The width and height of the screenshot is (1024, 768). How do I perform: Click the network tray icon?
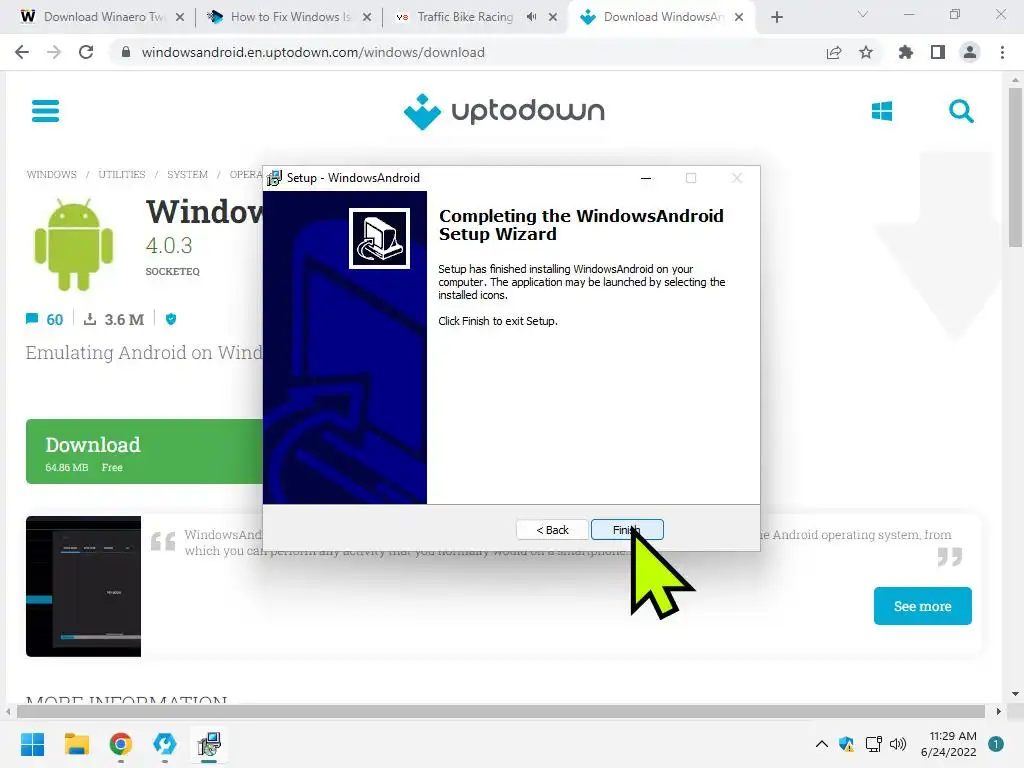873,744
